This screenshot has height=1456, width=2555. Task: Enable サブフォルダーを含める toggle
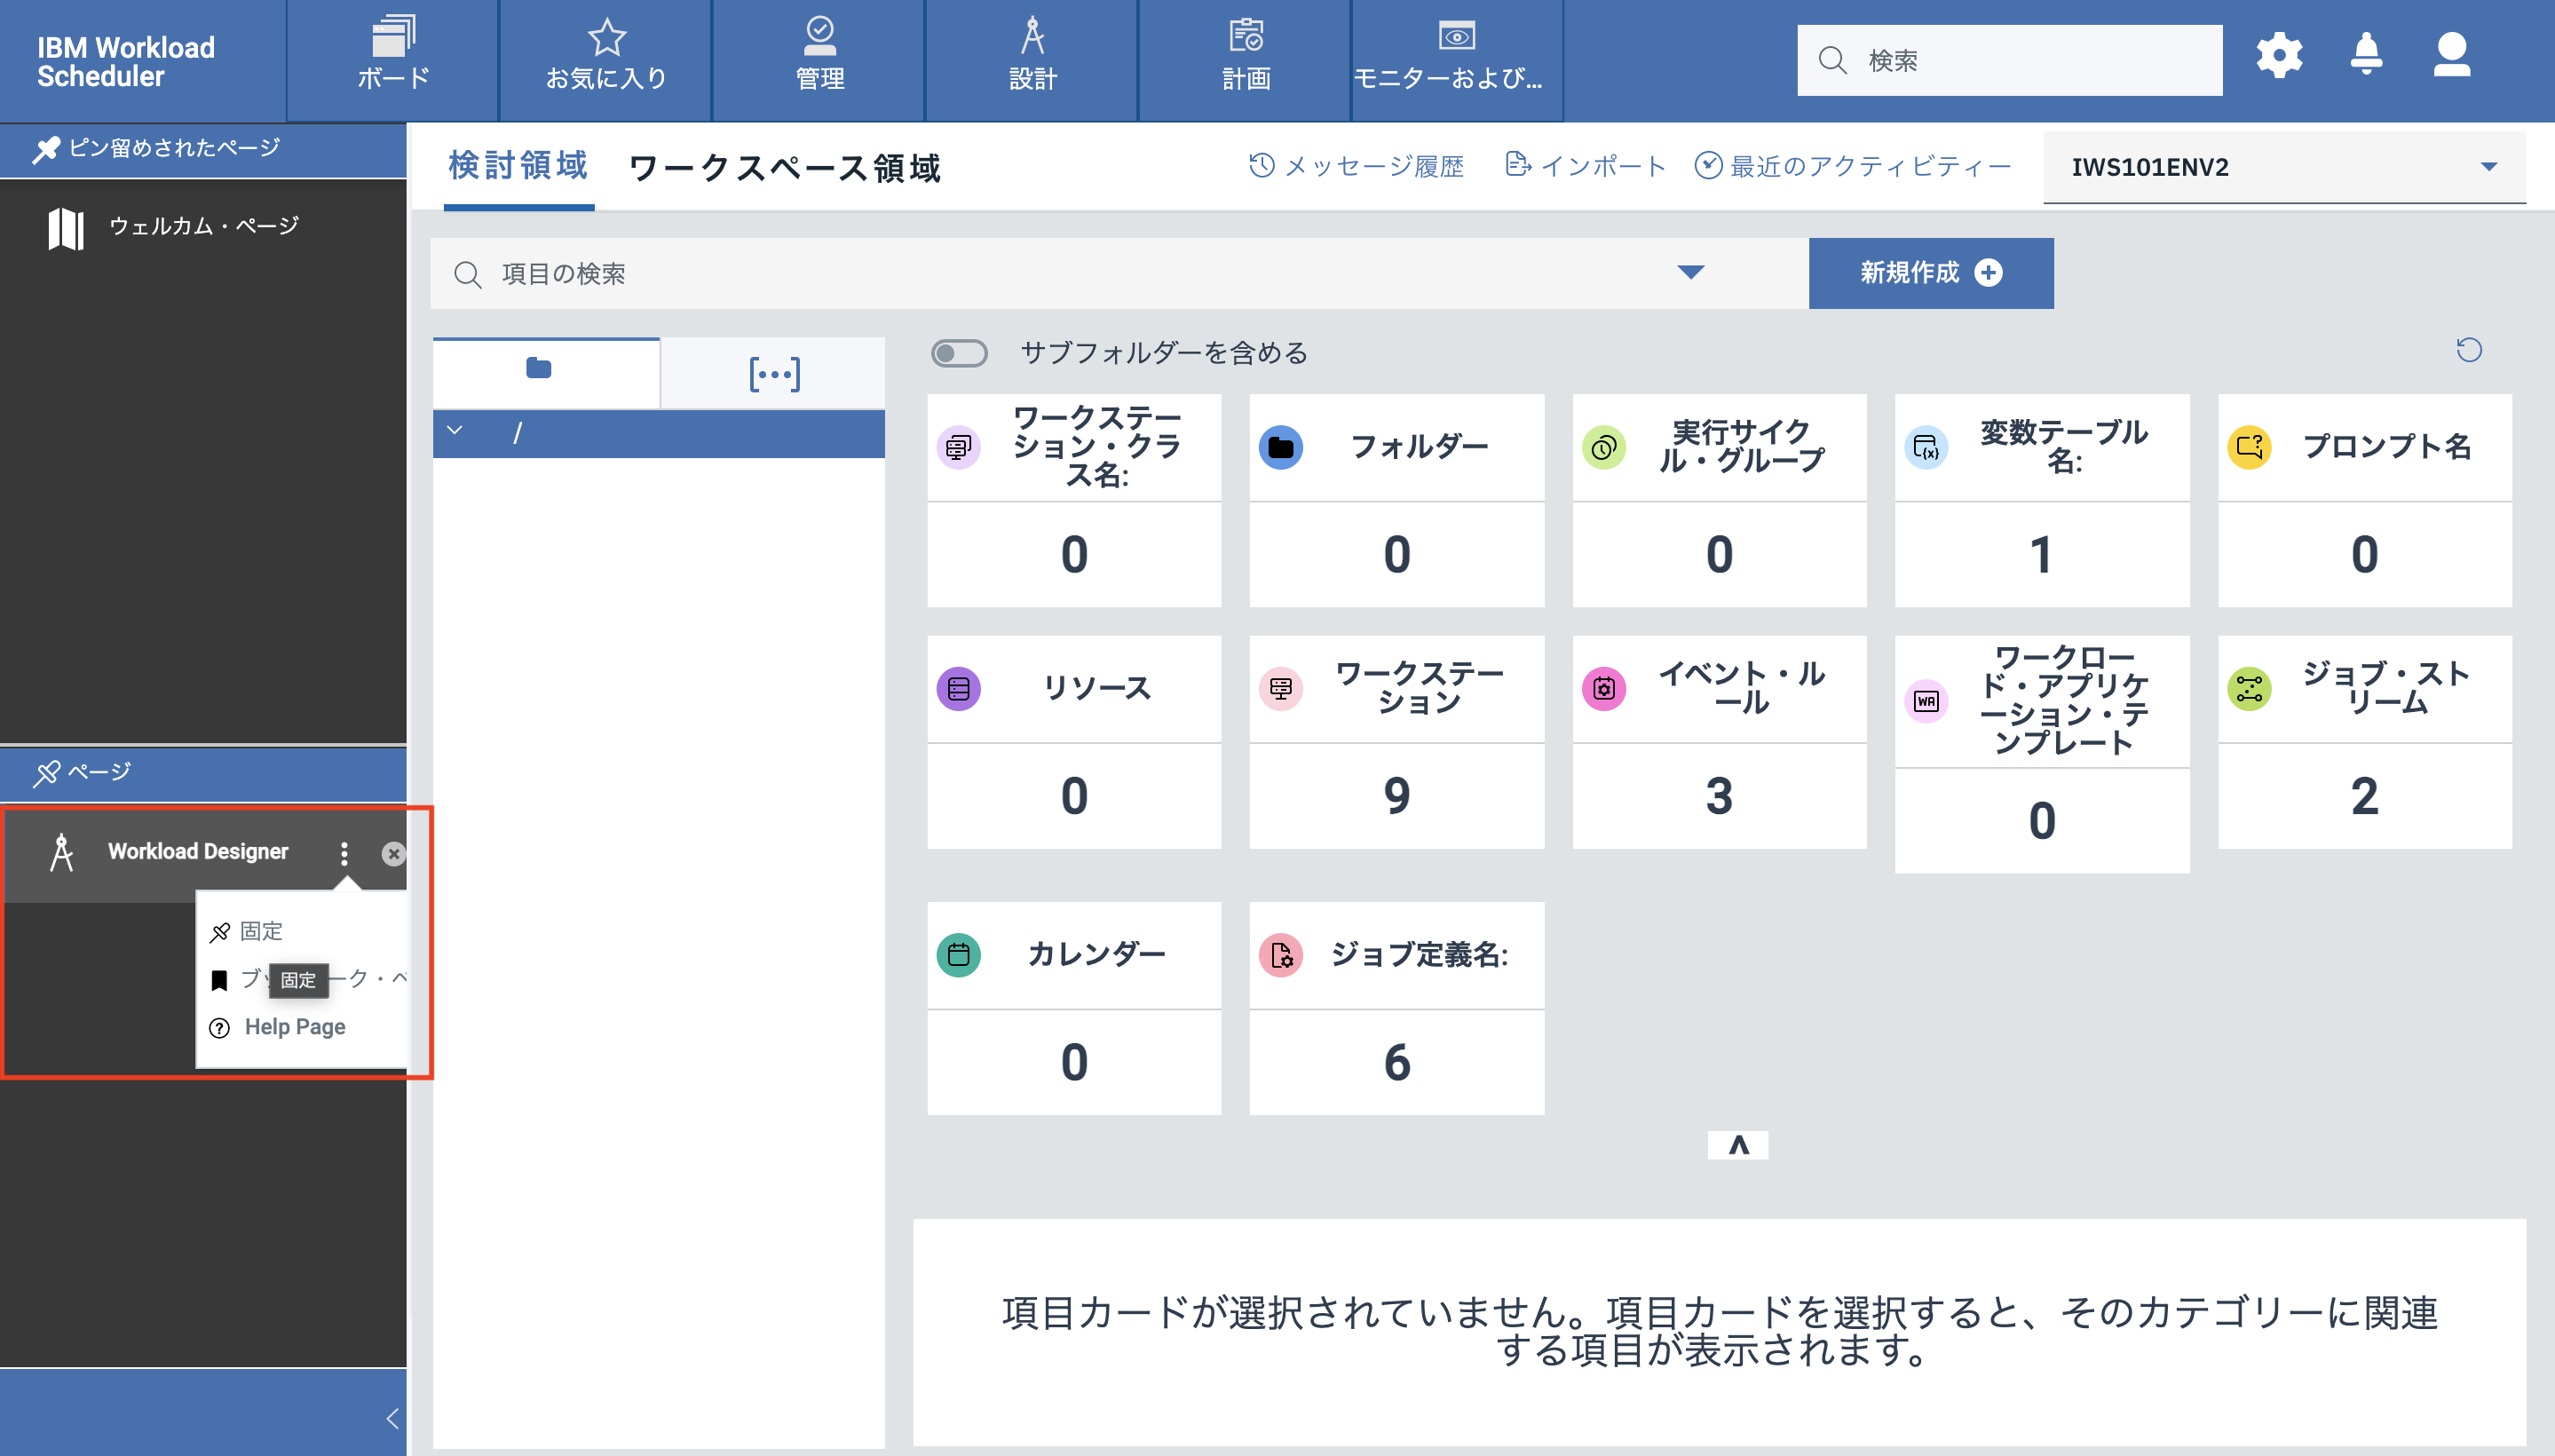click(959, 353)
